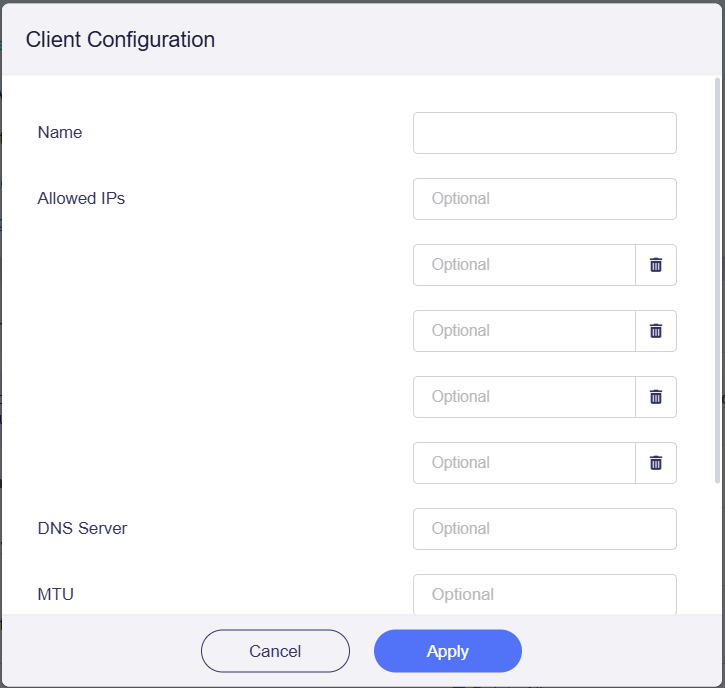Focus the fourth Allowed IPs text box

click(524, 397)
